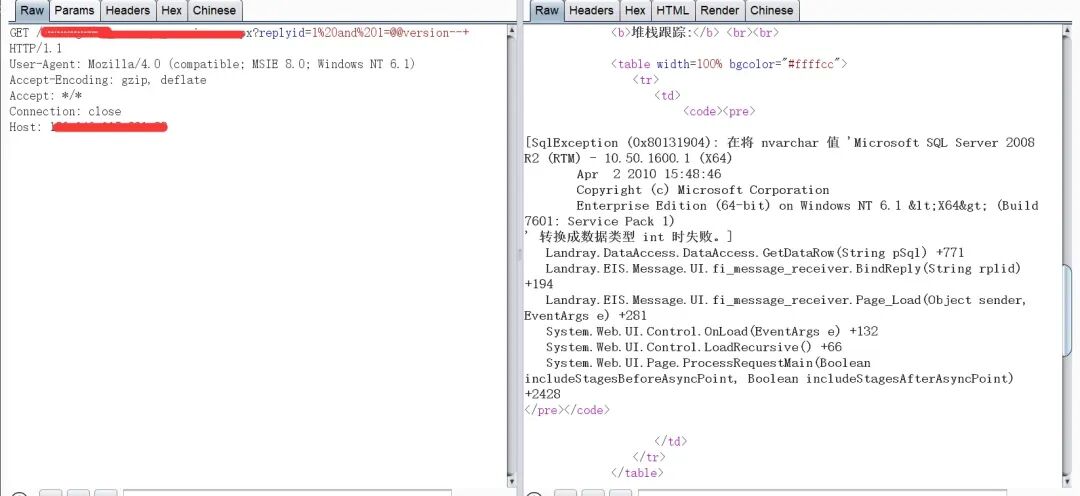Click the Control.OnLoad(EventArgs e) +132 line

click(x=712, y=331)
